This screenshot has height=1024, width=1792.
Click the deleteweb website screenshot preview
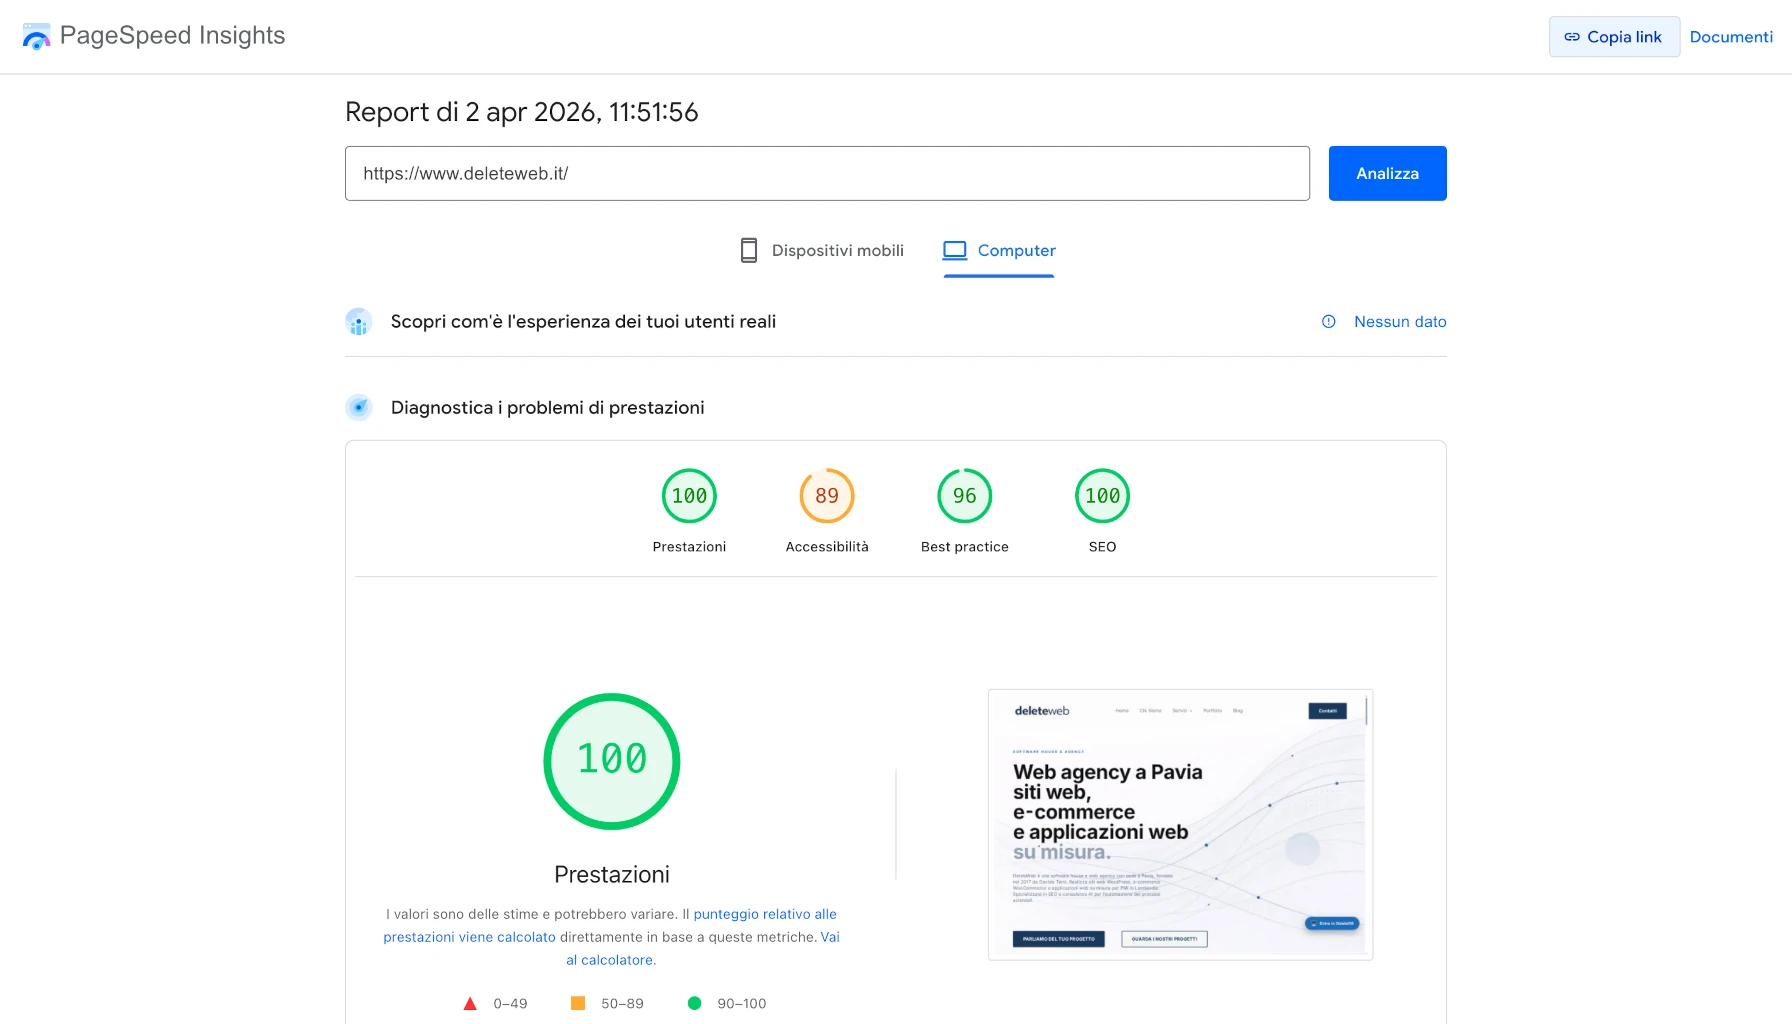coord(1179,824)
